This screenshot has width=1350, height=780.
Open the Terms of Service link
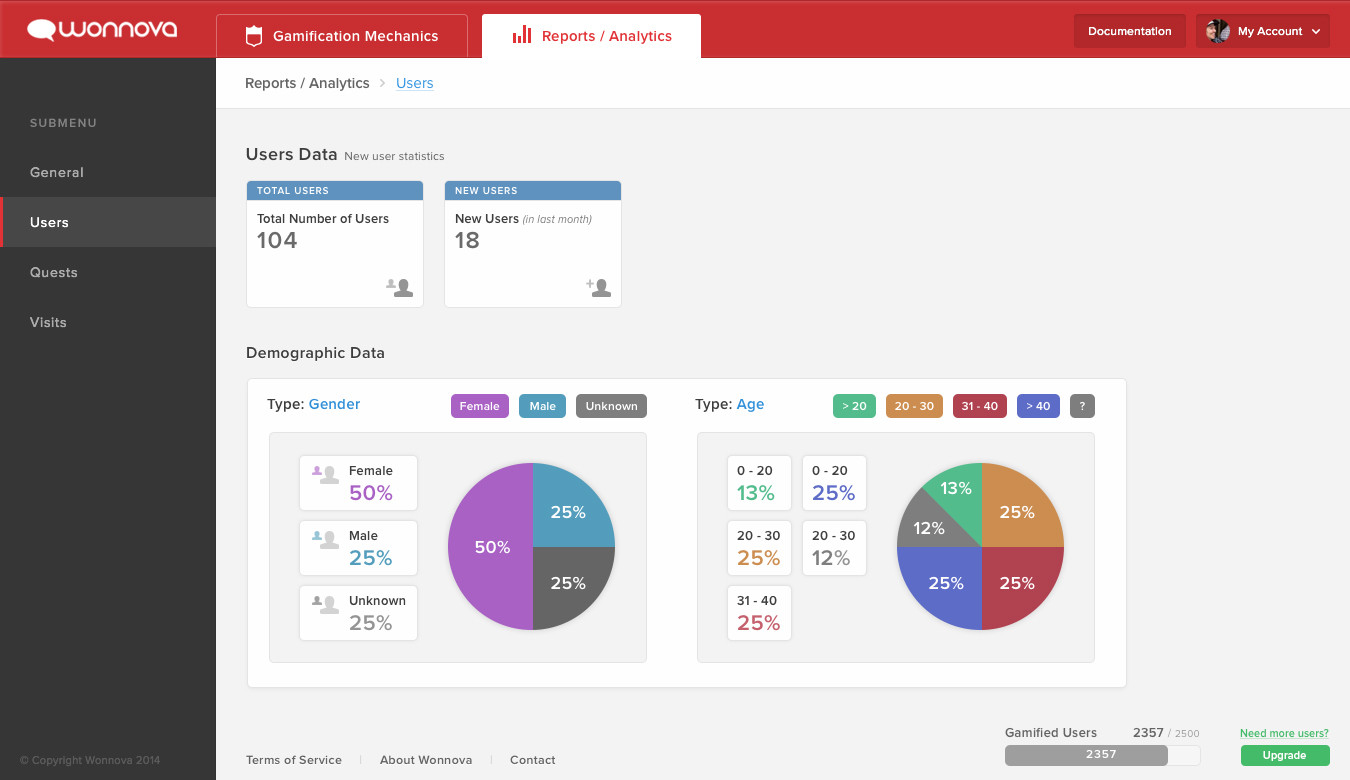pos(294,760)
